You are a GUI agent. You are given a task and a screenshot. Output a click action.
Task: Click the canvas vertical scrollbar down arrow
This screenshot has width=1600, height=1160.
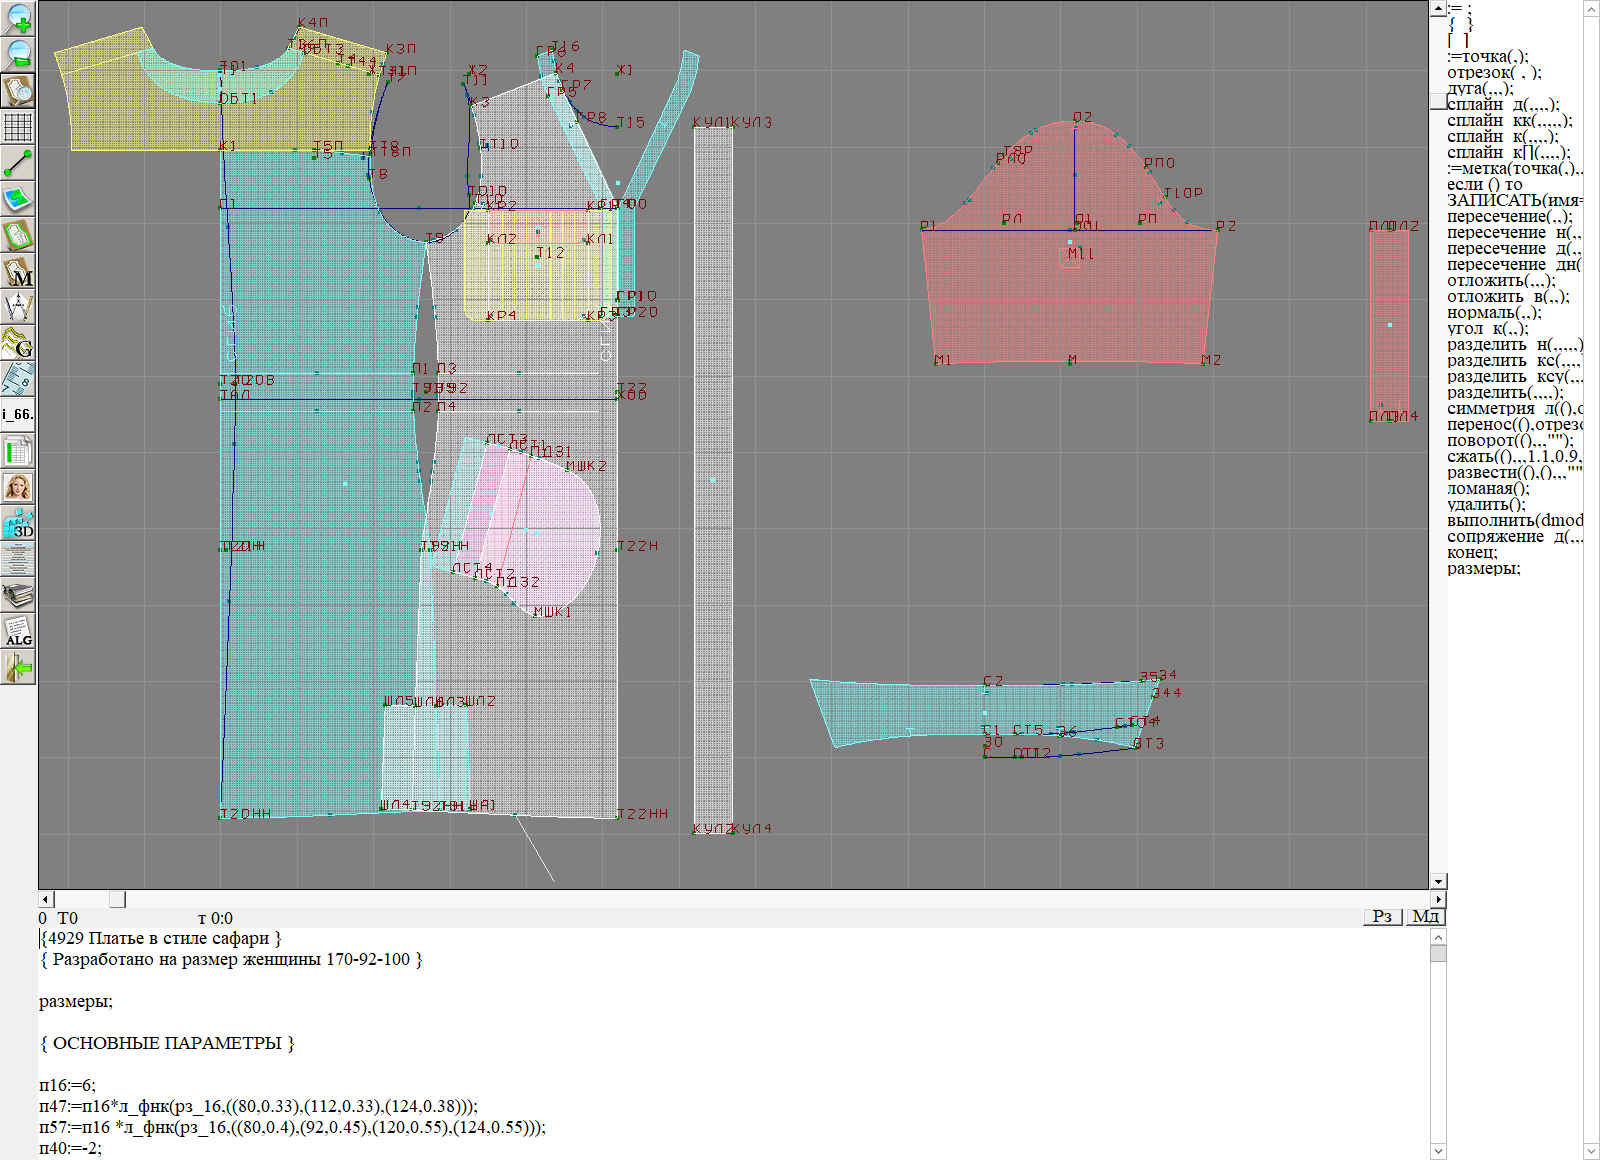click(1438, 881)
